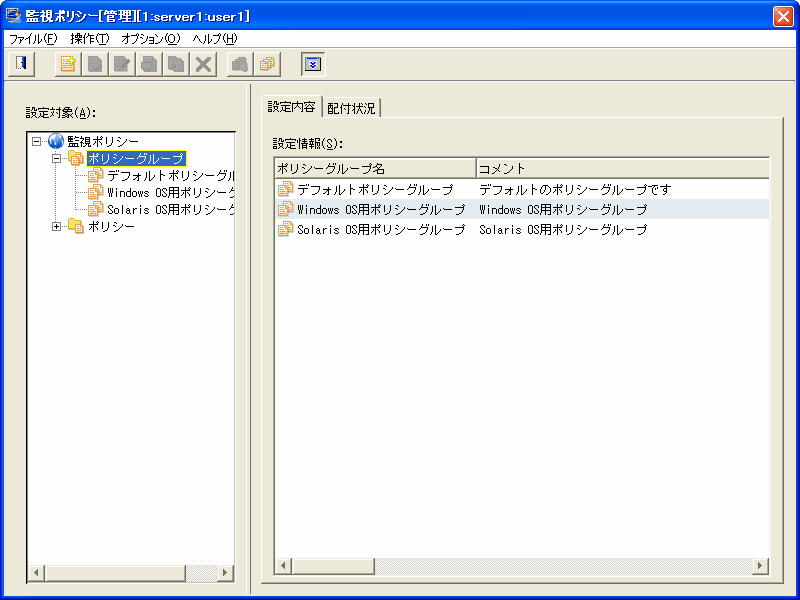Expand the ポリシー tree node
800x600 pixels.
tap(57, 226)
